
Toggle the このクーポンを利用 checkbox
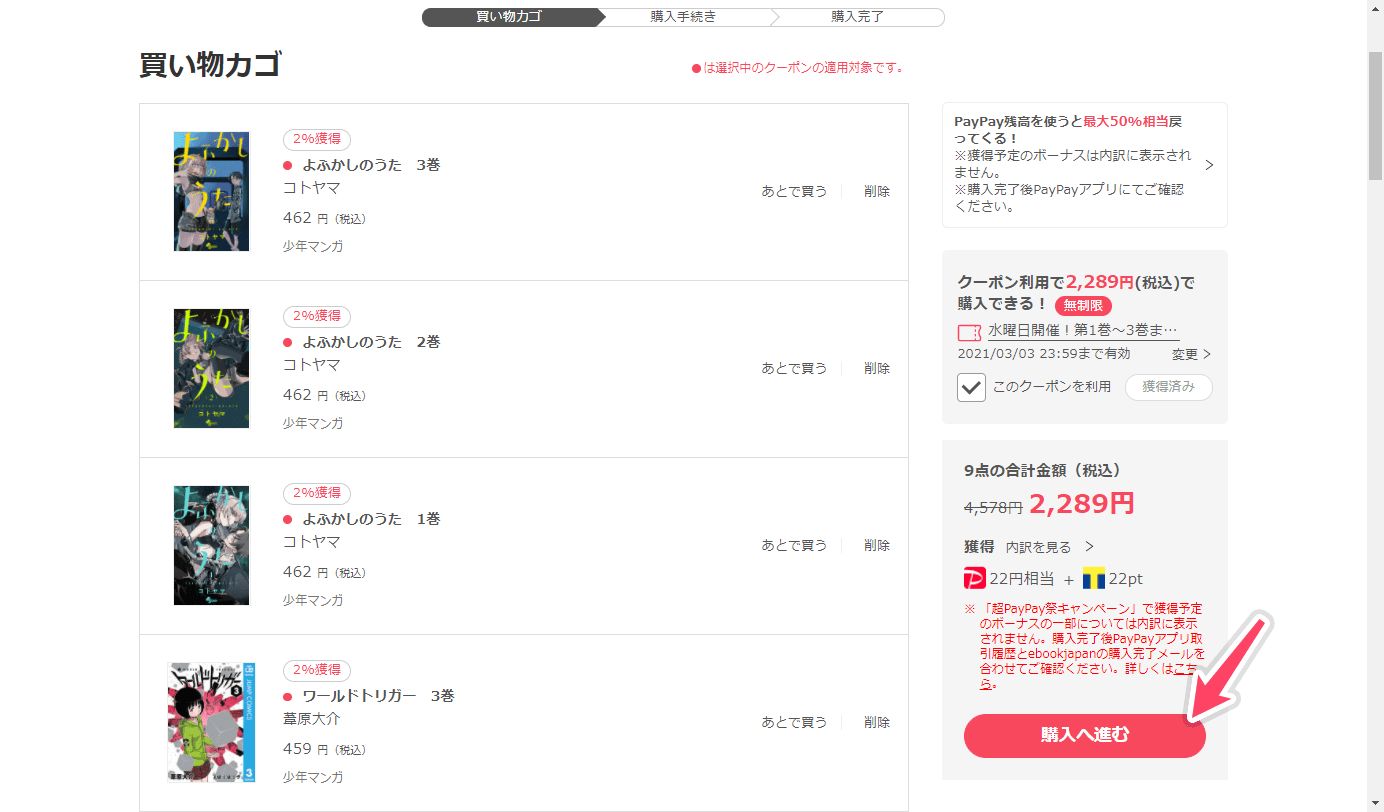click(971, 387)
